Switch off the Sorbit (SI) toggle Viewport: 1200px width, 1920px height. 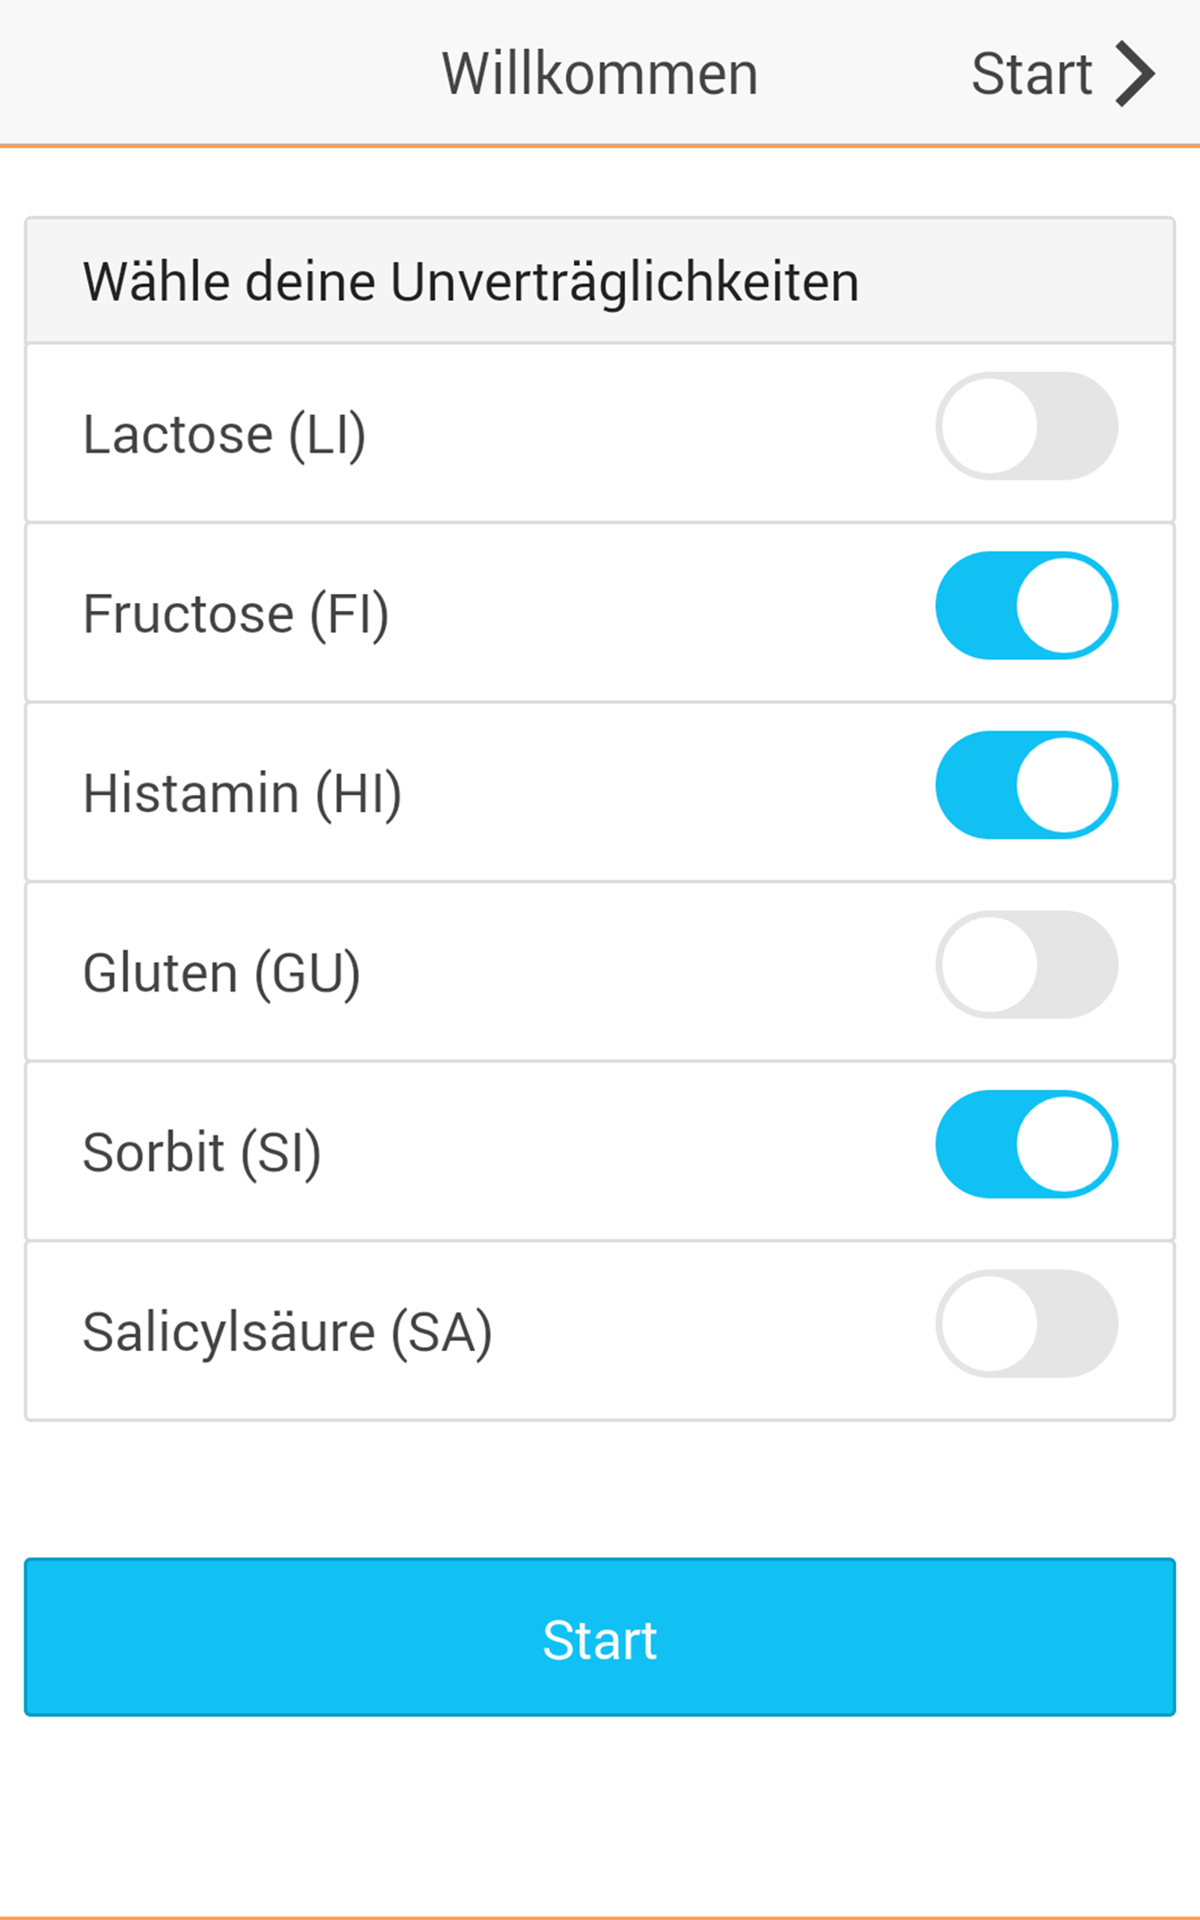[x=1026, y=1144]
